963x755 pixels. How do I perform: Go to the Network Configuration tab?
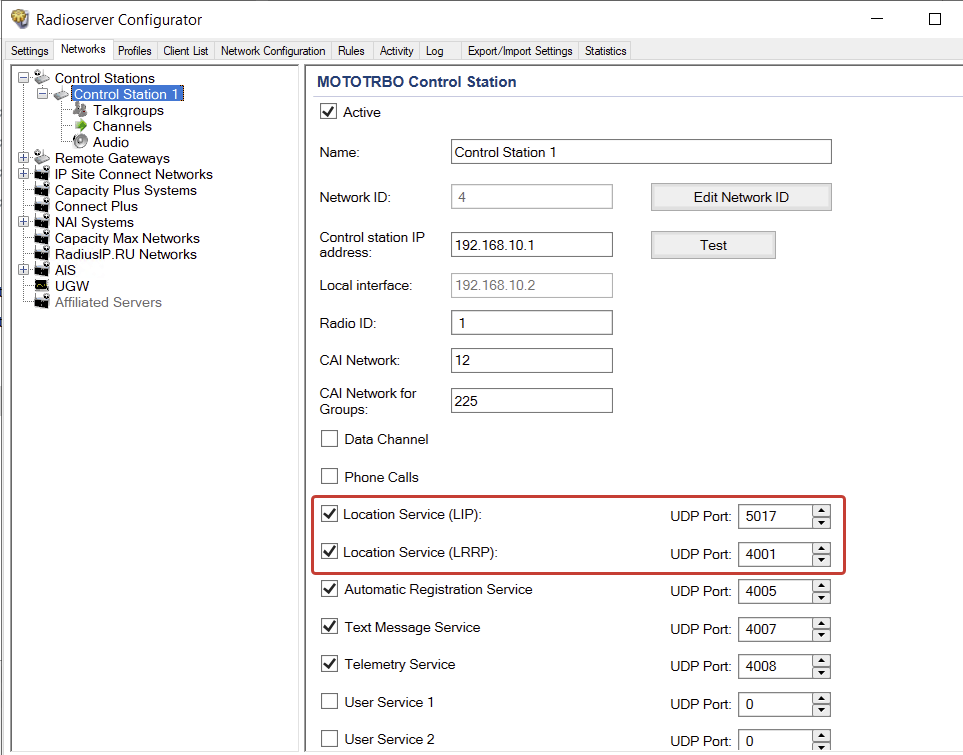[x=273, y=51]
